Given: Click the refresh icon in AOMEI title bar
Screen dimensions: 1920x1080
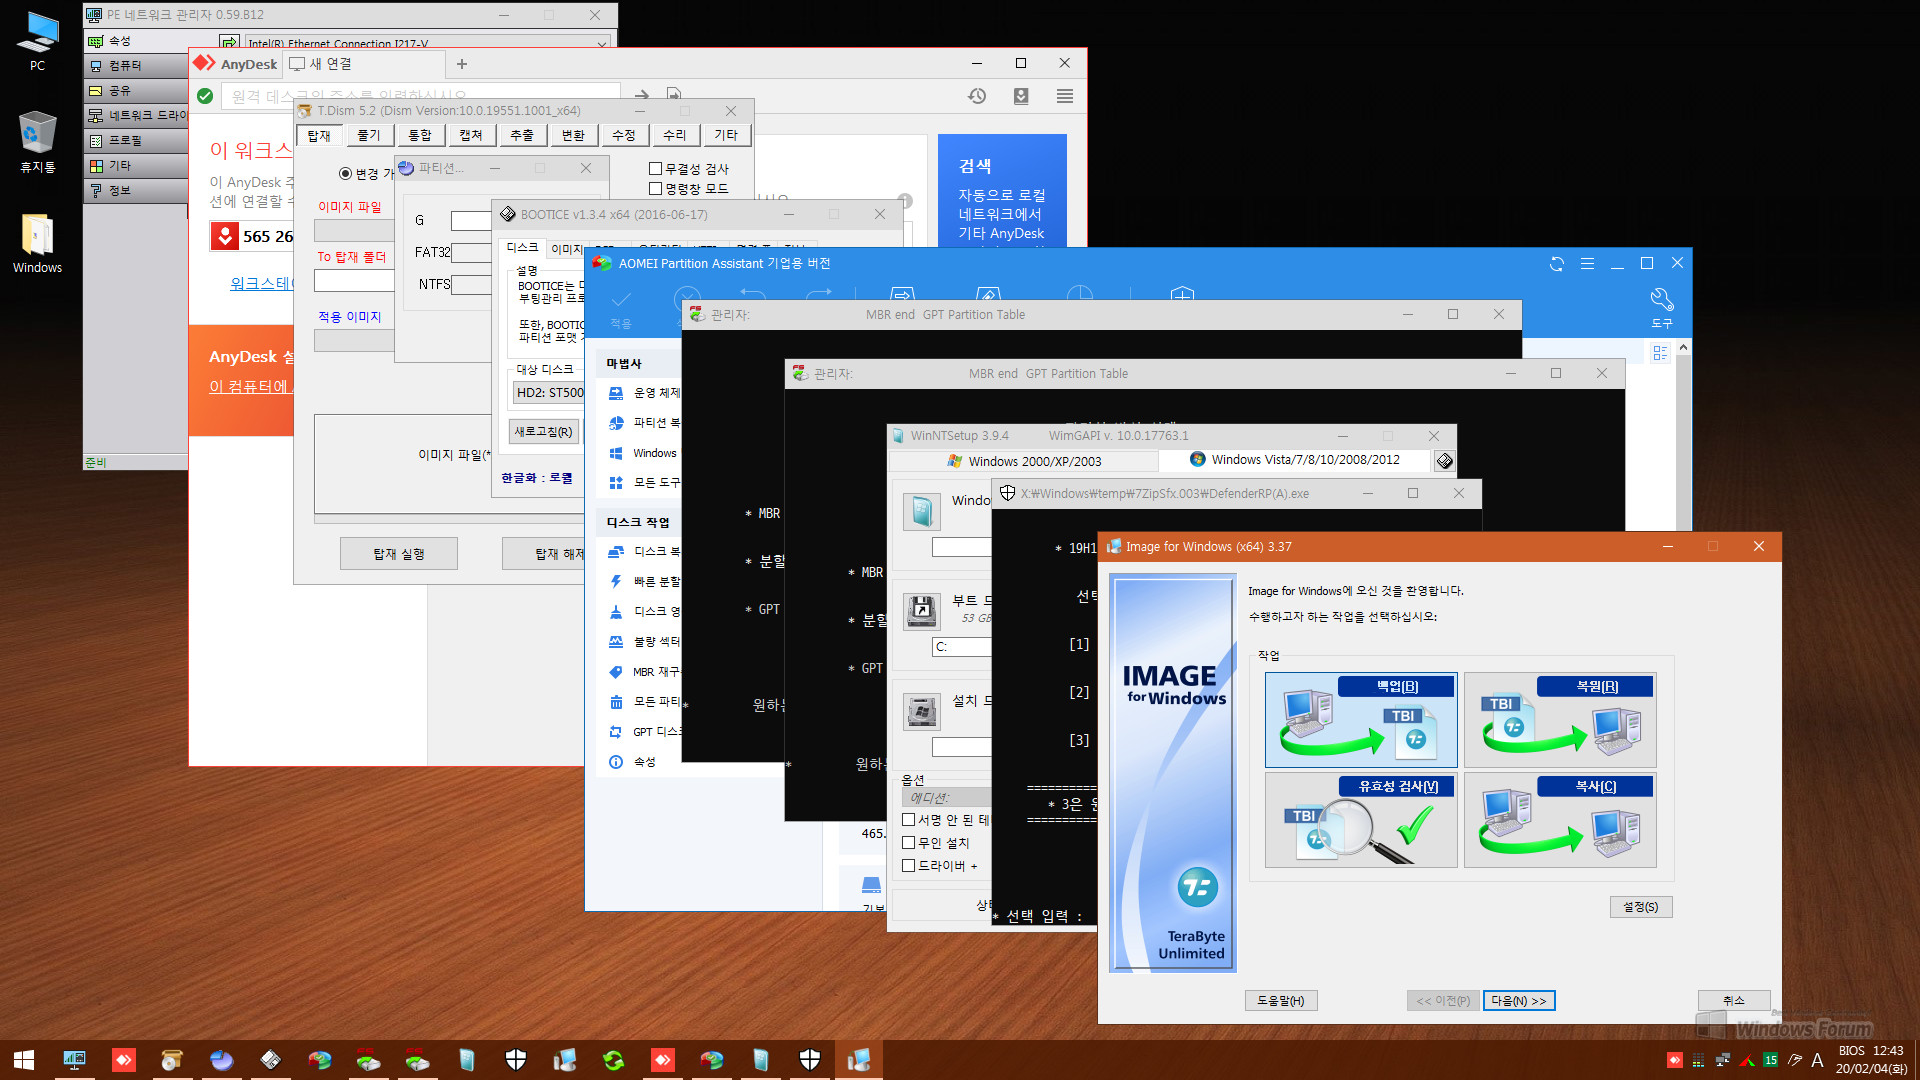Looking at the screenshot, I should (x=1557, y=264).
